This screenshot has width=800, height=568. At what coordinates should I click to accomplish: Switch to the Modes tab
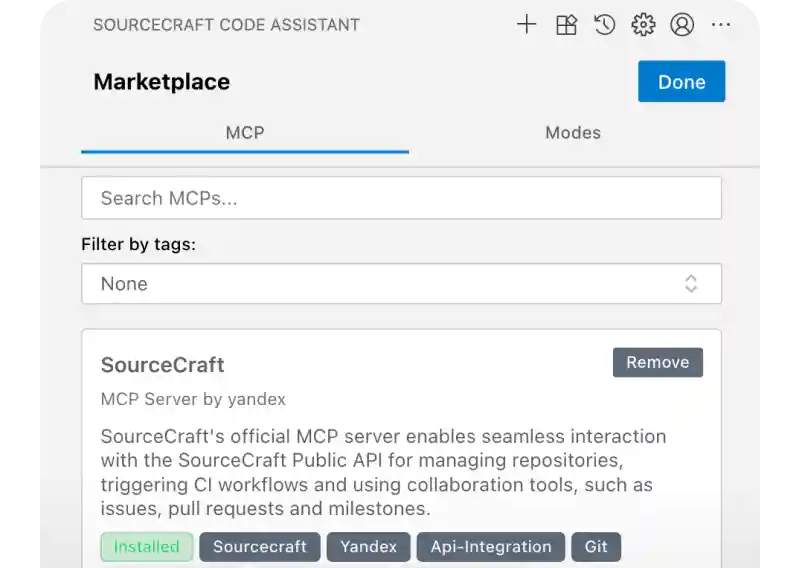click(573, 132)
